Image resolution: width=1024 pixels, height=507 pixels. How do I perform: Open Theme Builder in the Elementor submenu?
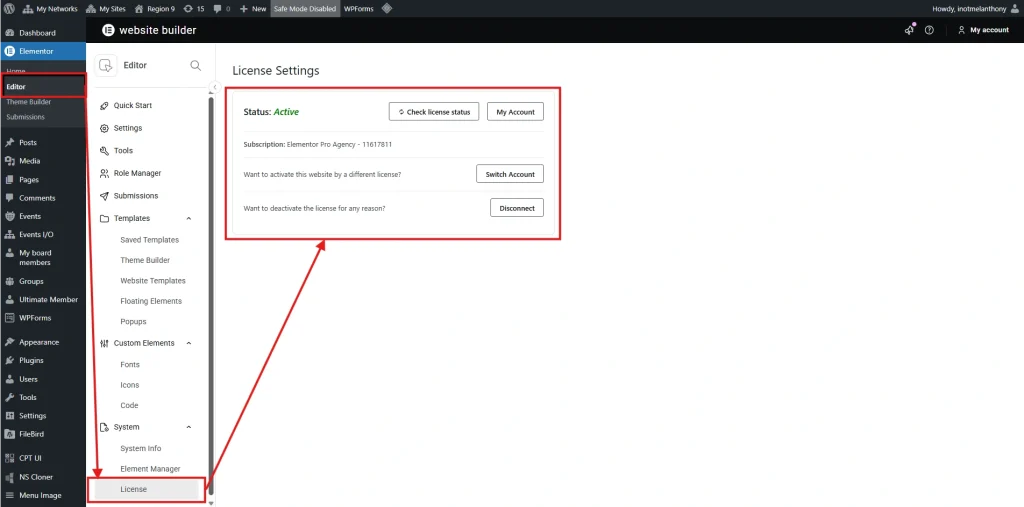pos(29,102)
